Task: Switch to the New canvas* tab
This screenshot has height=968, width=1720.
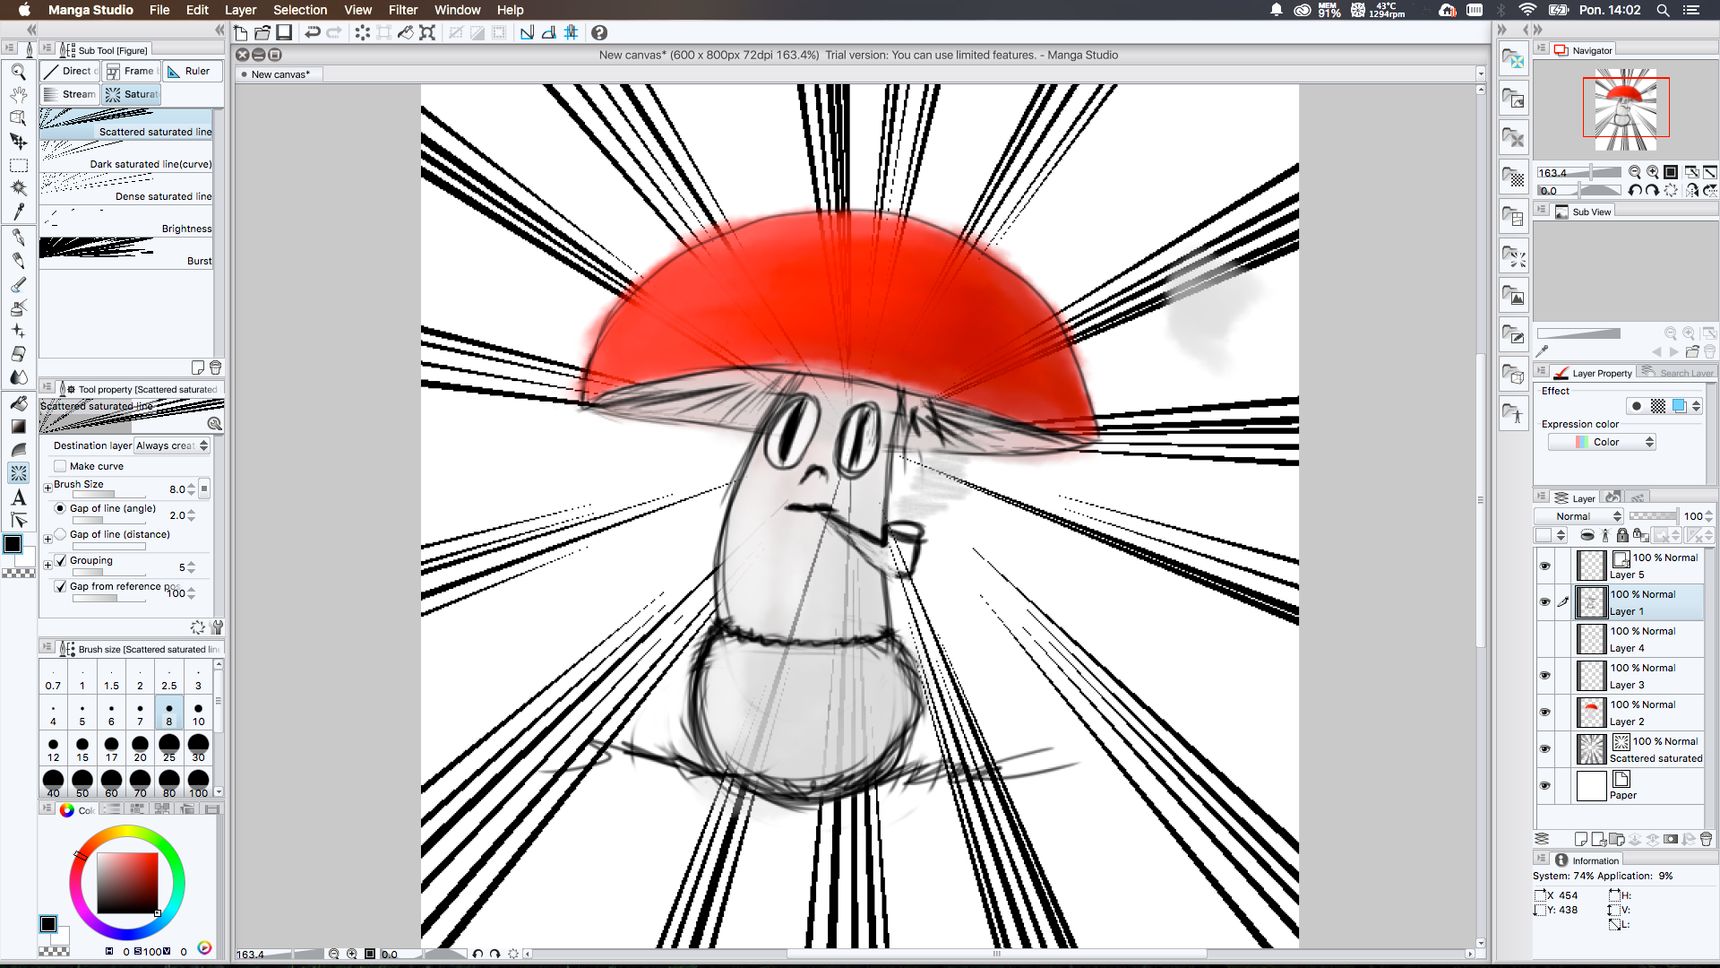Action: pos(279,74)
